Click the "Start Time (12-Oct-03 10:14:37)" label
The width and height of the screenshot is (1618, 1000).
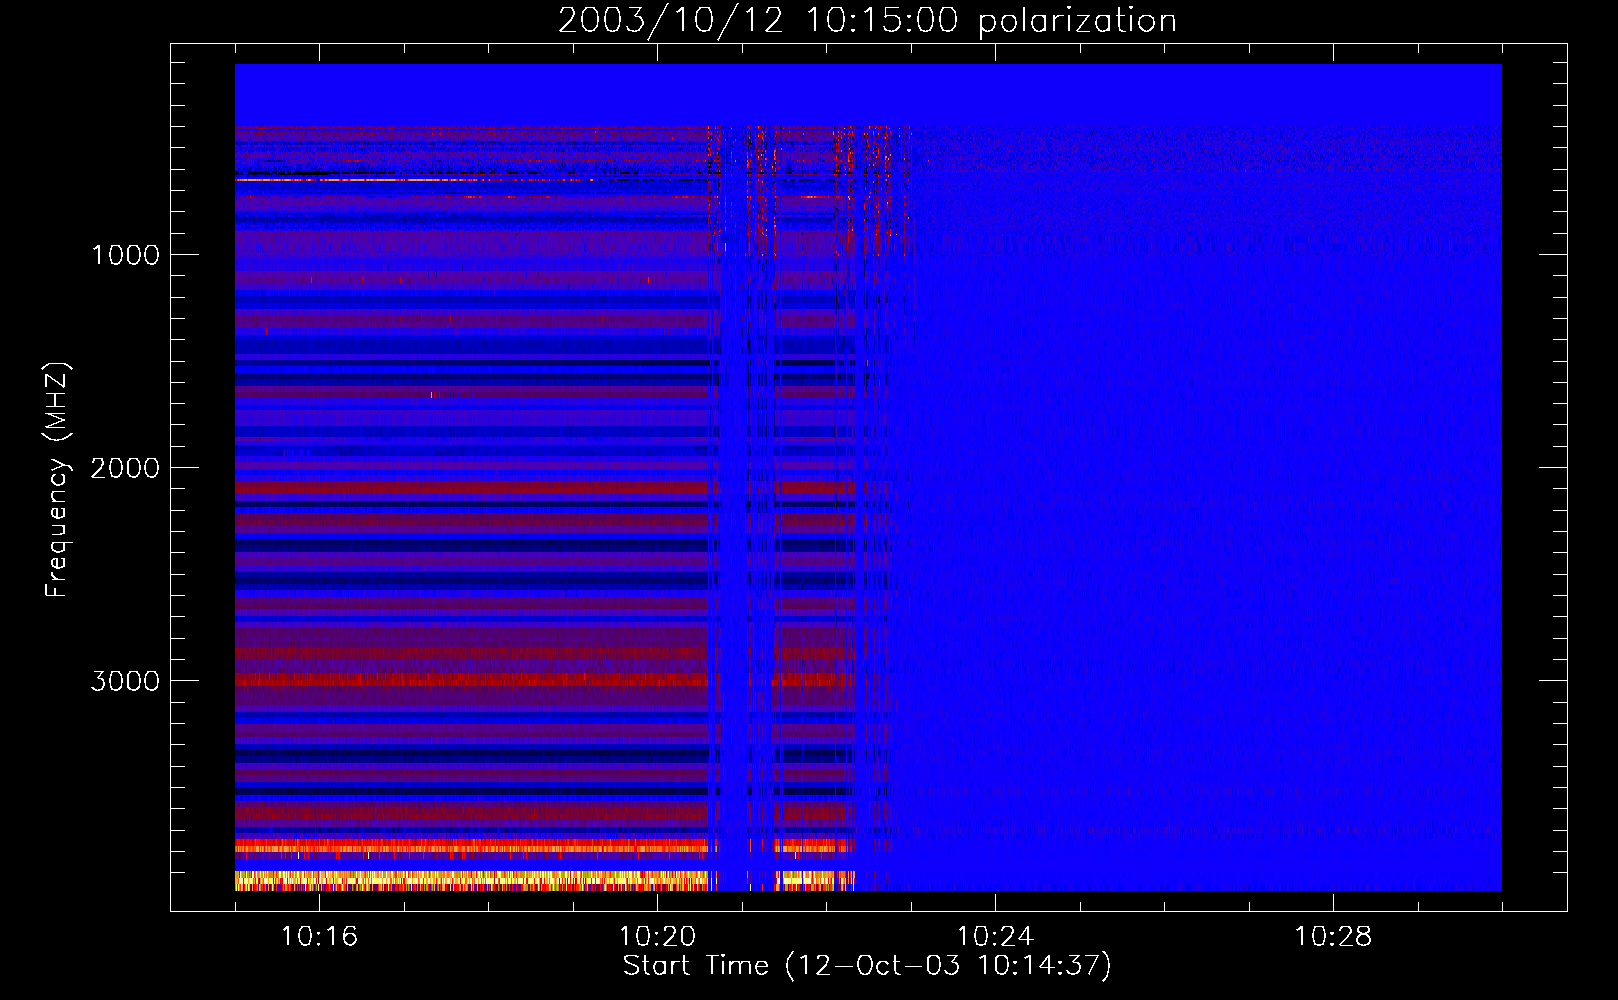point(867,966)
